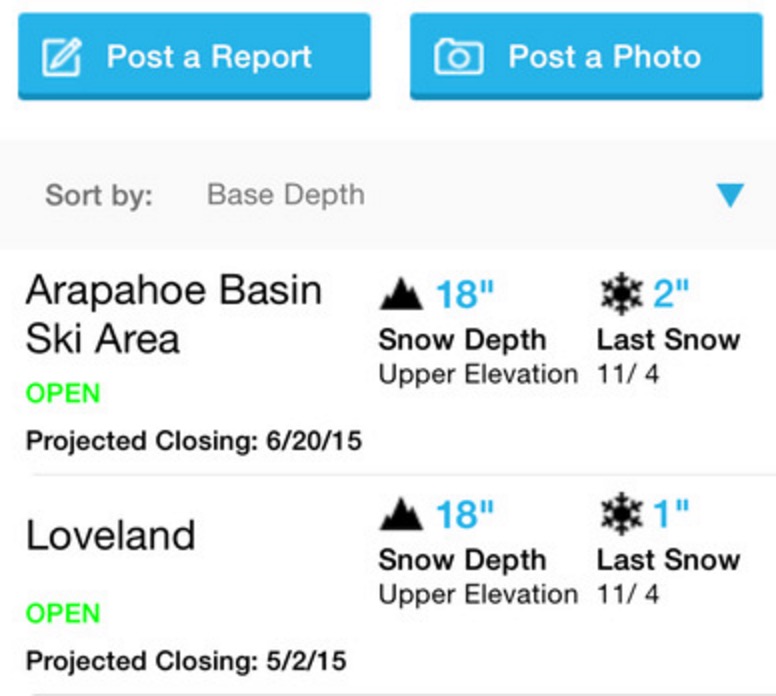Tap Arapahoe Basin's OPEN status
Viewport: 776px width, 696px height.
[63, 393]
